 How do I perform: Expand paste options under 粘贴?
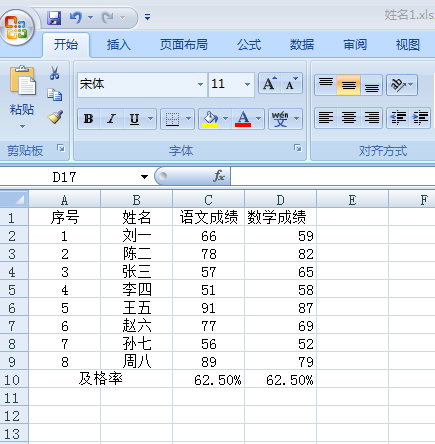[x=22, y=127]
